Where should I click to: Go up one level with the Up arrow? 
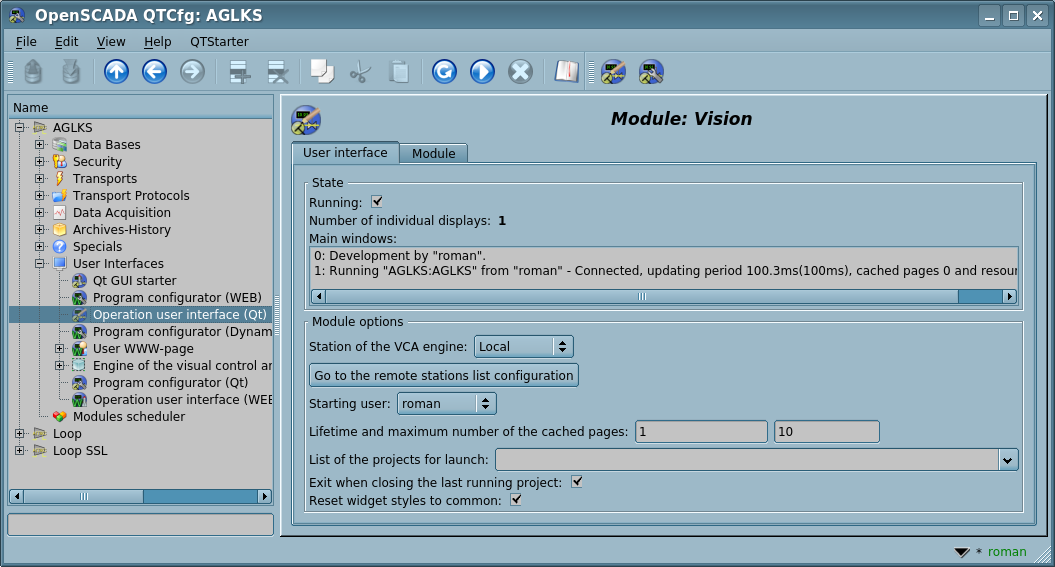116,71
